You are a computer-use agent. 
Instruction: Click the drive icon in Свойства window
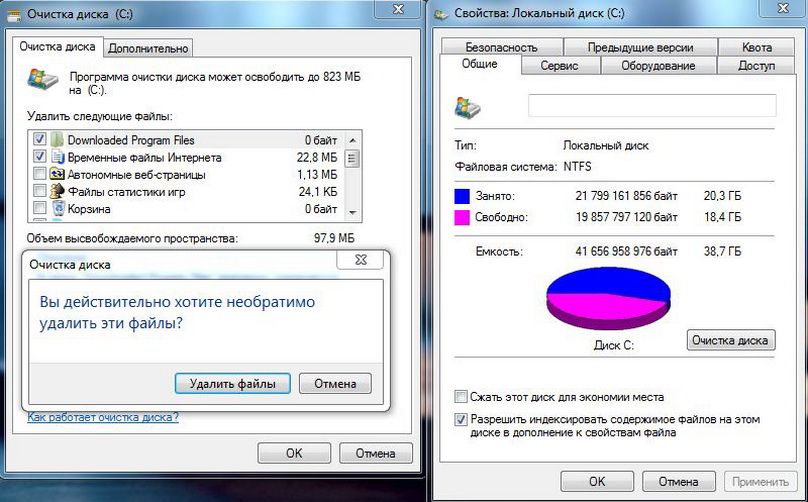(467, 108)
